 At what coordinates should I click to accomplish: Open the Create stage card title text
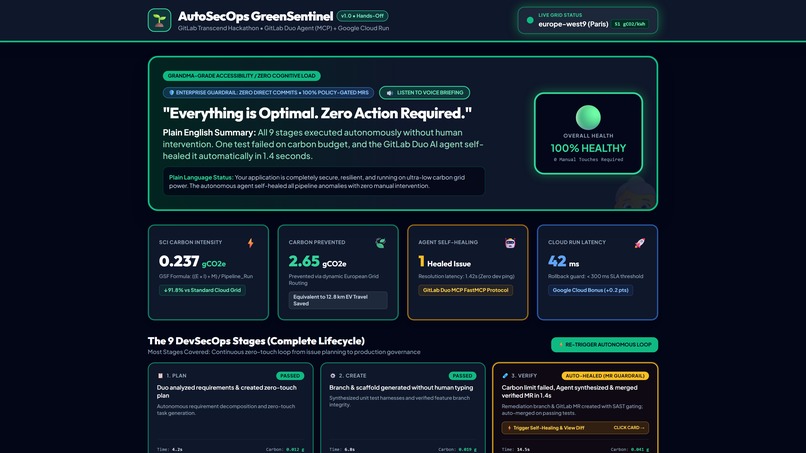point(401,388)
